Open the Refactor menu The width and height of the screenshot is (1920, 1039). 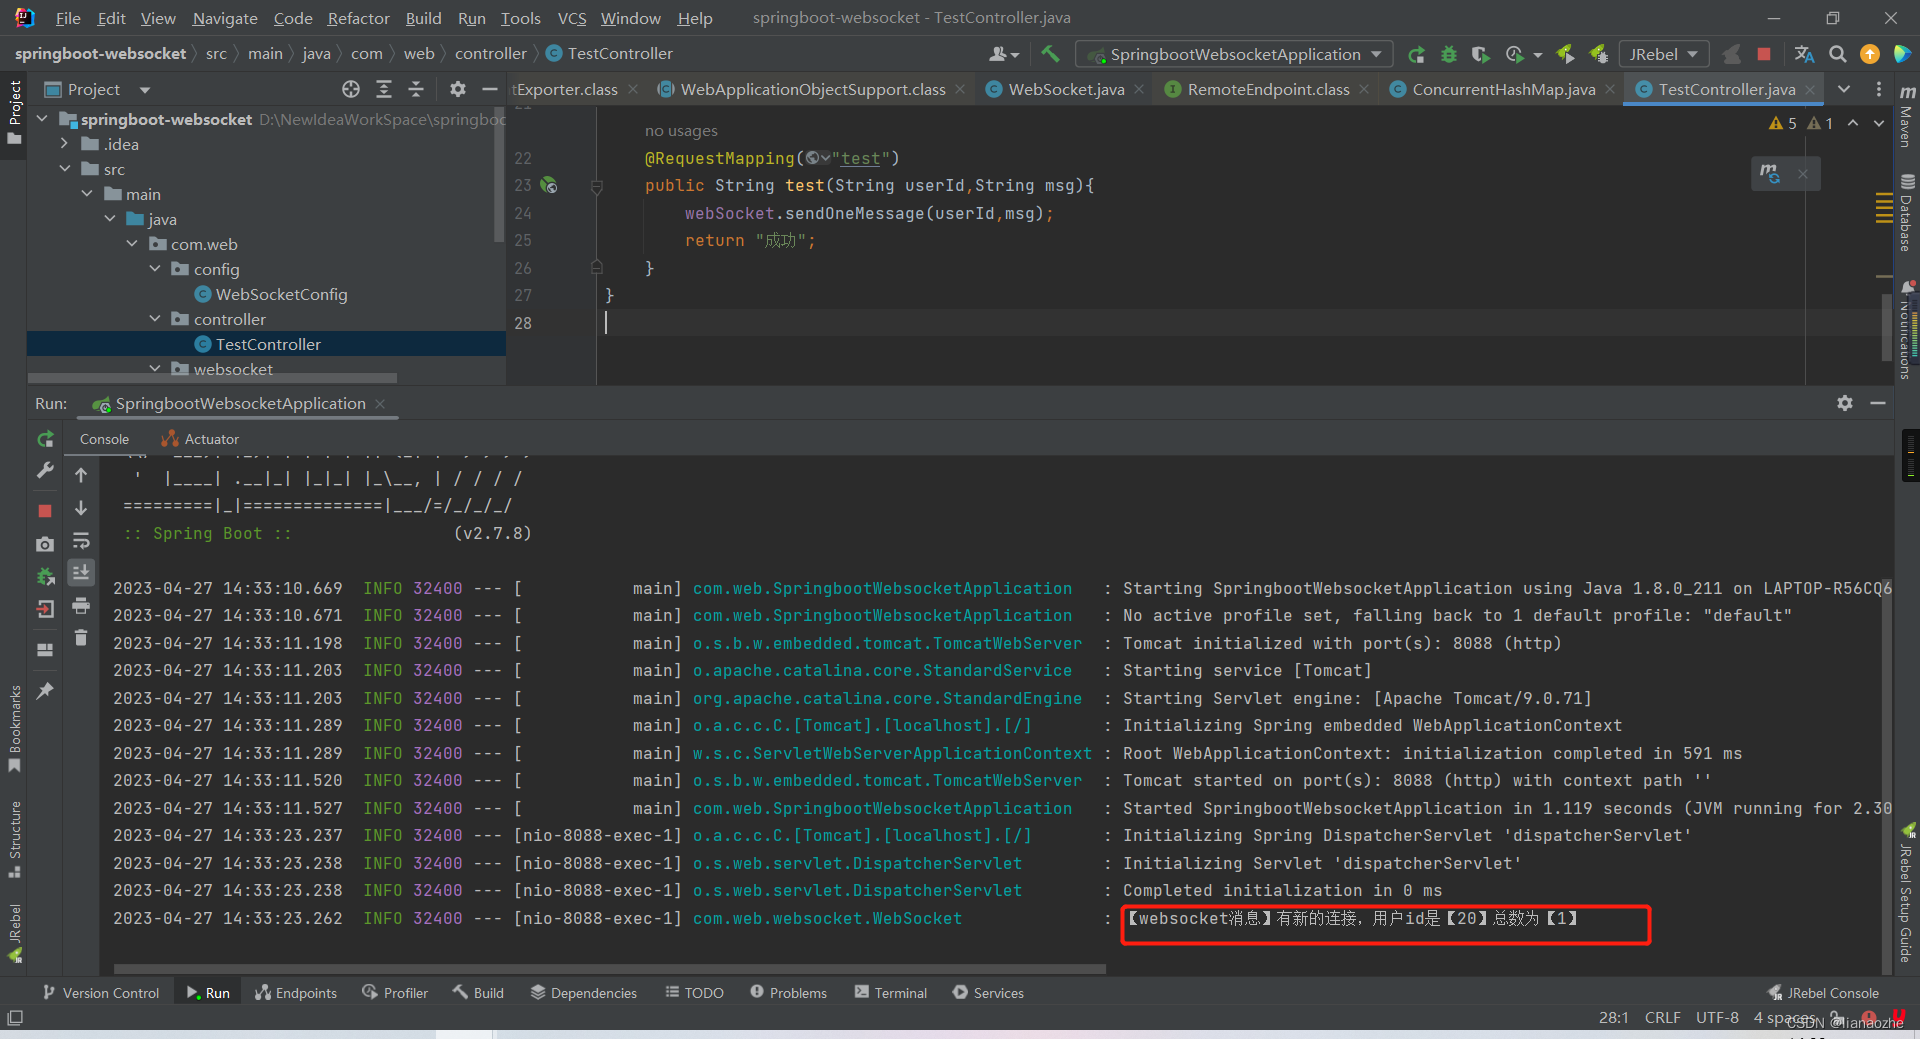click(x=357, y=18)
